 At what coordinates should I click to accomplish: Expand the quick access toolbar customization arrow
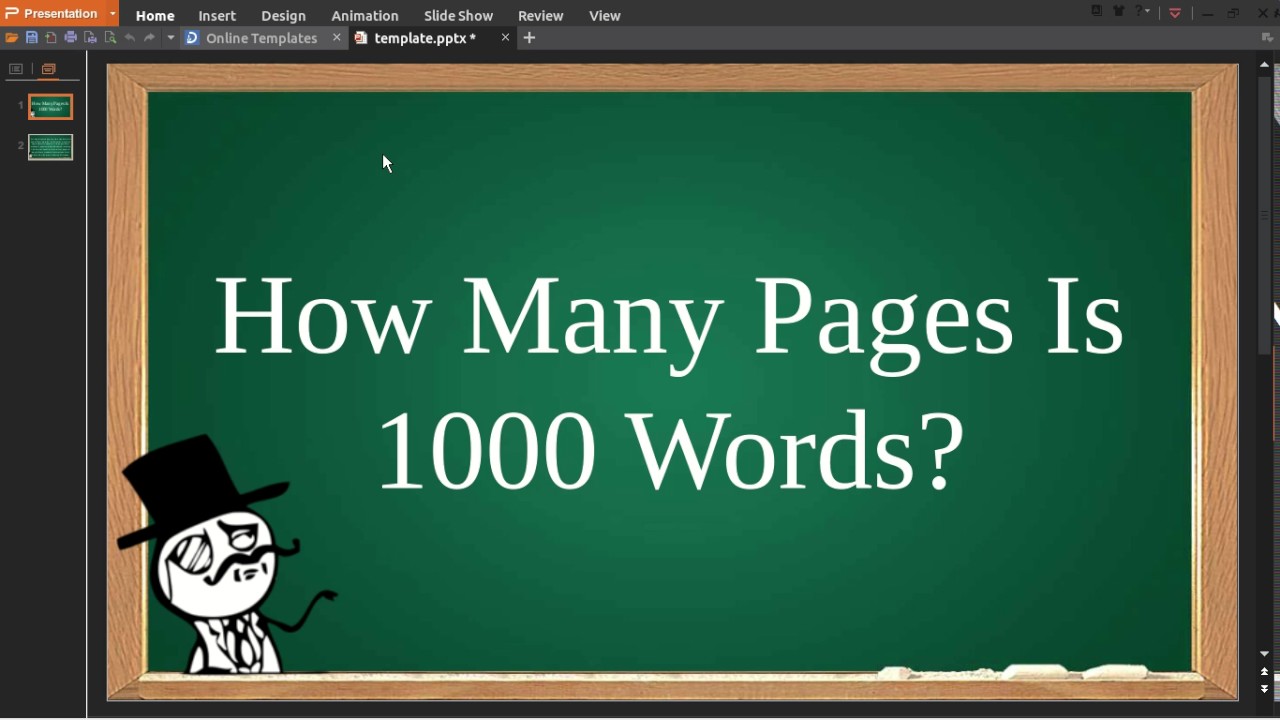coord(170,37)
